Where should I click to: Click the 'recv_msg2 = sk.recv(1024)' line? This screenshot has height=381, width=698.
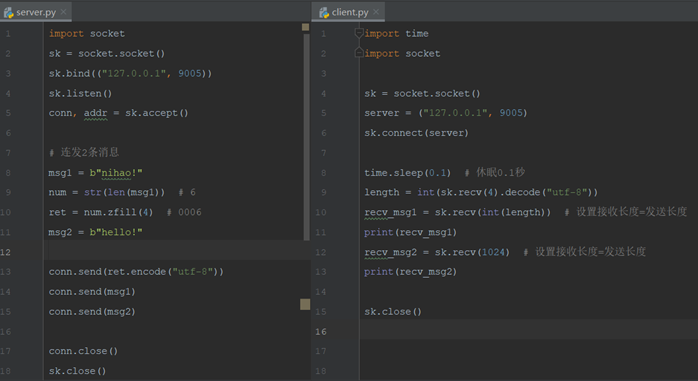tap(437, 252)
